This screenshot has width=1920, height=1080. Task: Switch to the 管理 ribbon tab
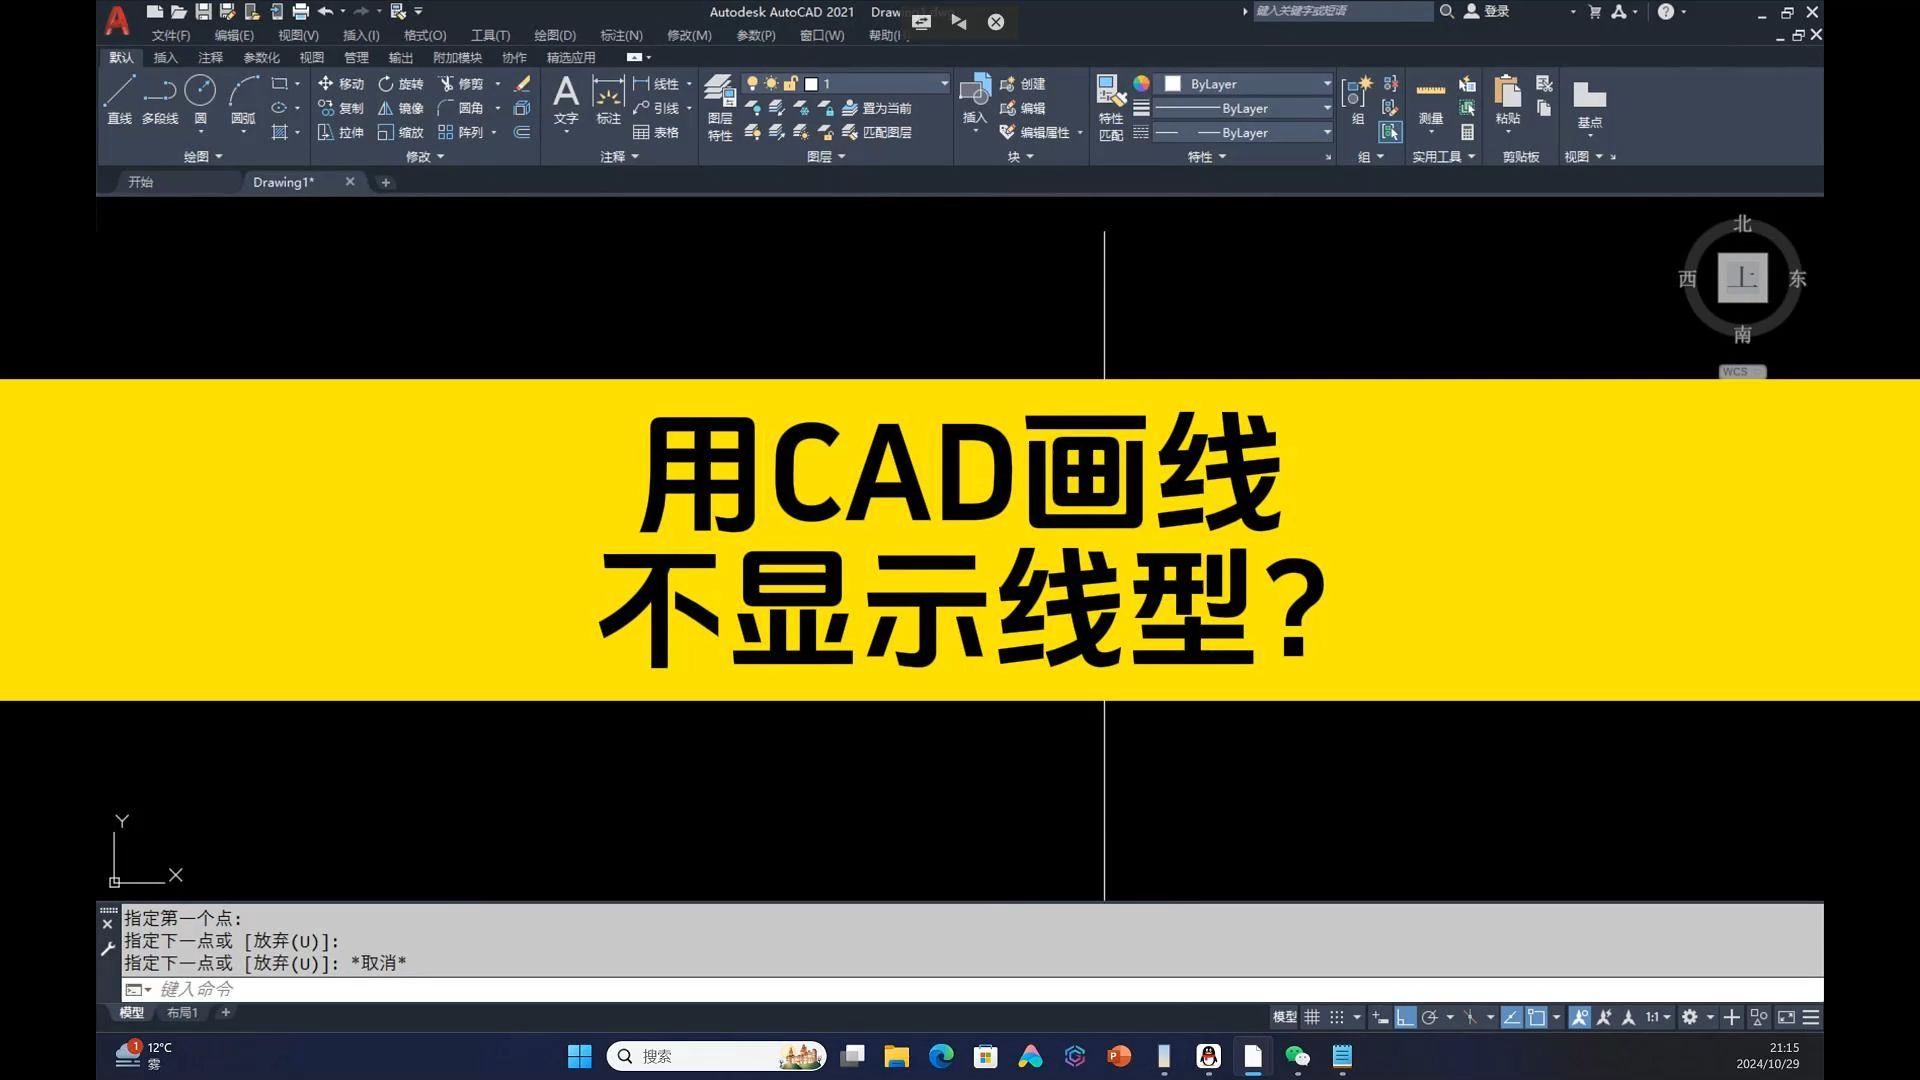coord(356,58)
